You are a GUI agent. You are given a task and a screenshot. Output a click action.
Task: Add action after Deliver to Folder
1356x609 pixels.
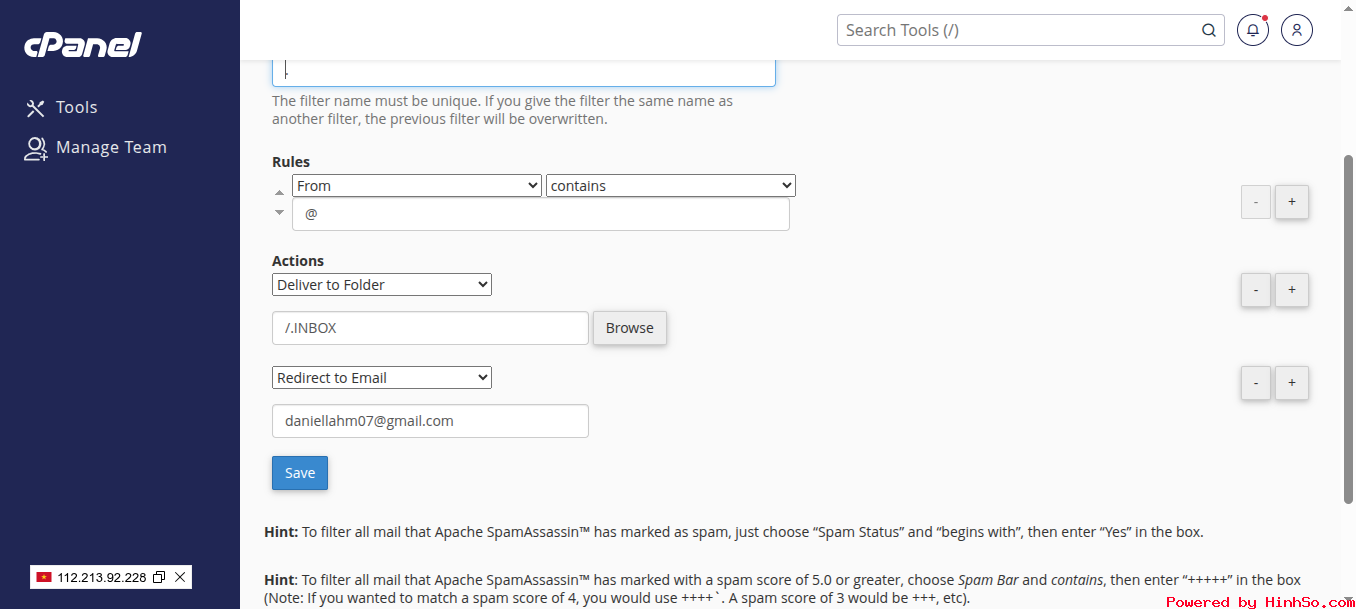pos(1292,290)
